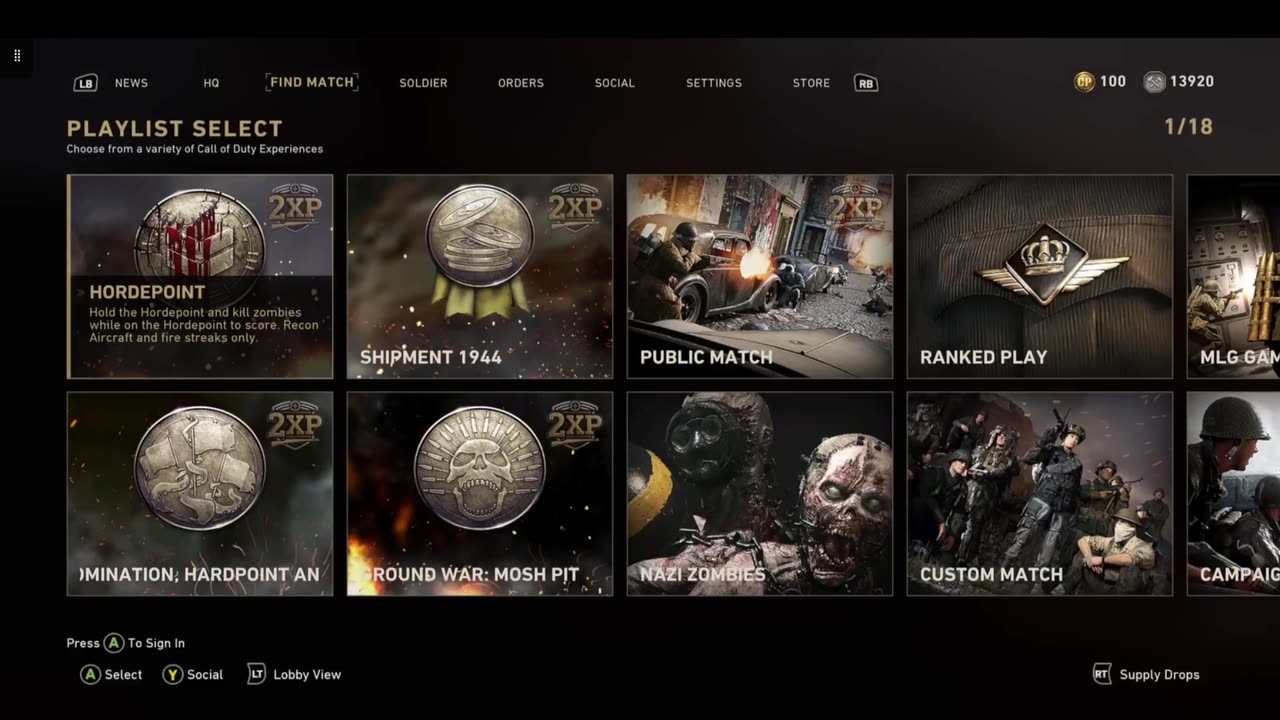This screenshot has width=1280, height=720.
Task: Click the PLAYLIST SELECT heading
Action: (x=175, y=128)
